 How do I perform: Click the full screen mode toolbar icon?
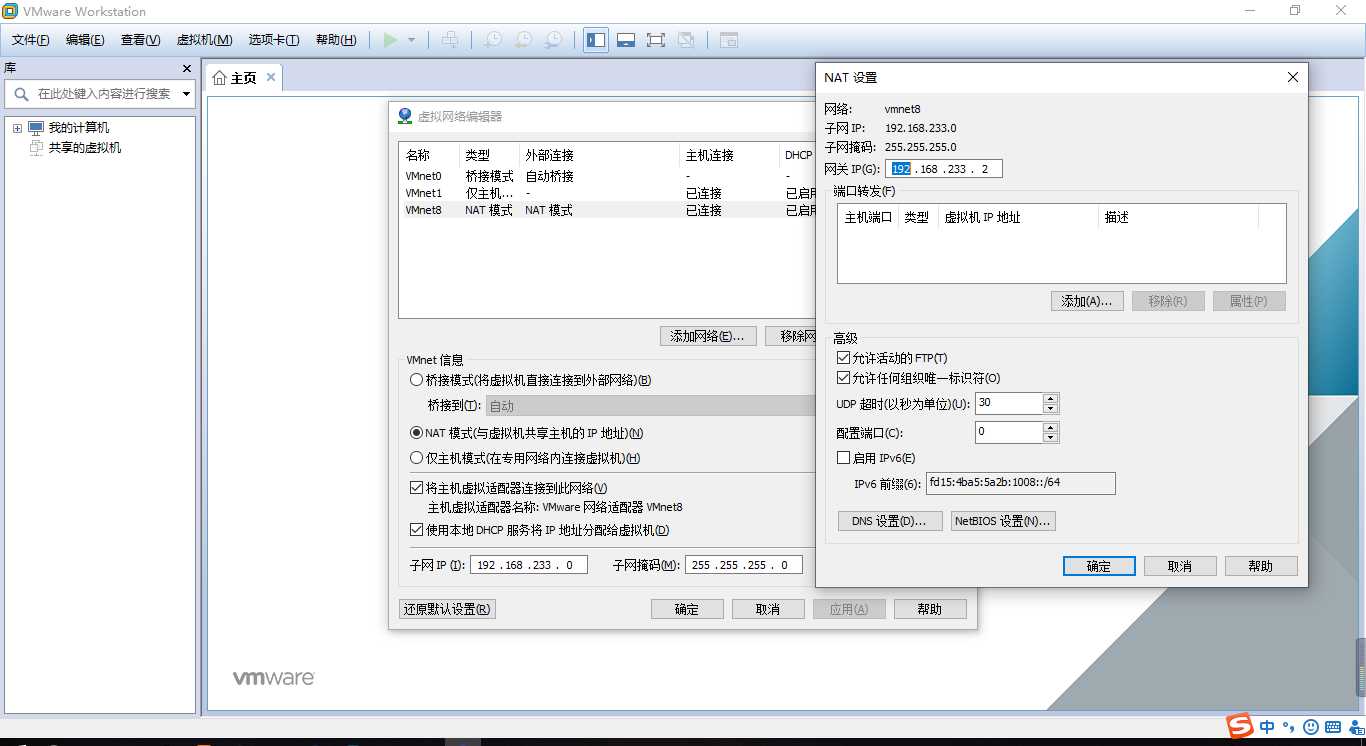point(656,40)
